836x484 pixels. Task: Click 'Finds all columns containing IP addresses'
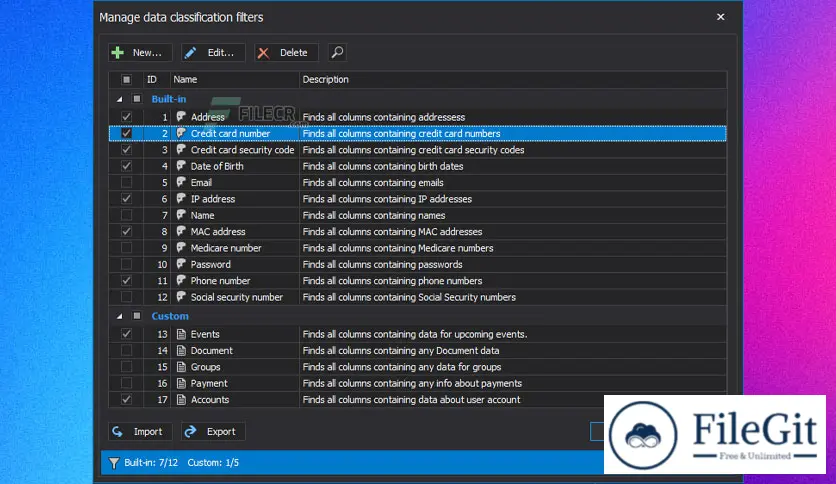tap(387, 199)
